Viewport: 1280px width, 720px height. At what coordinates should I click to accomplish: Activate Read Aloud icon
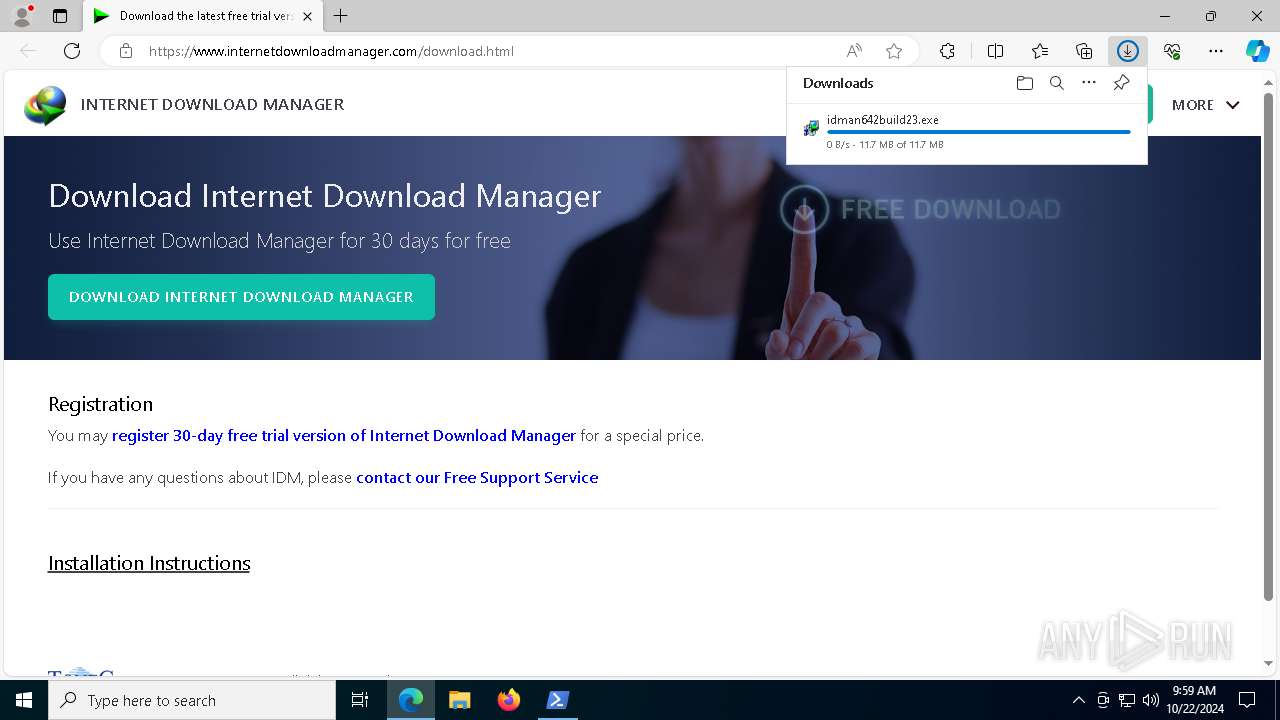point(854,51)
